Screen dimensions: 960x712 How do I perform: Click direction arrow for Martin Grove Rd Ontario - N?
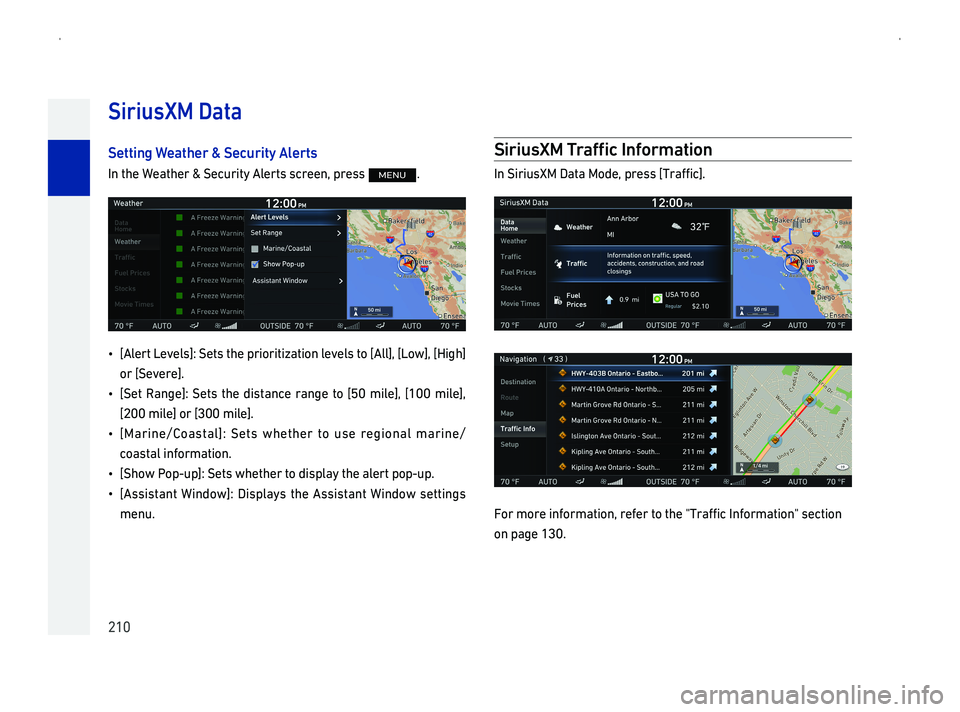click(713, 421)
